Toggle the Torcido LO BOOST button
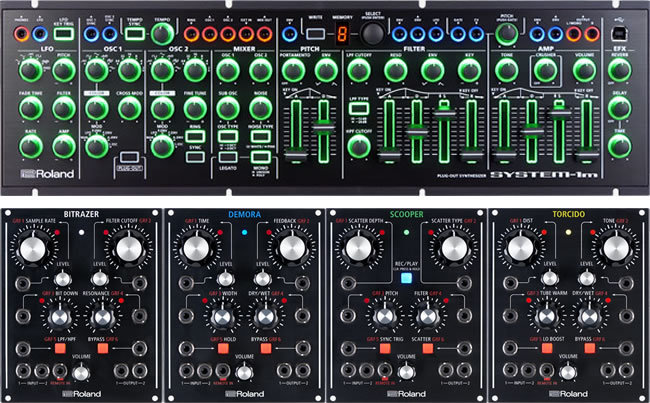Viewport: 650px width, 403px height. [547, 348]
